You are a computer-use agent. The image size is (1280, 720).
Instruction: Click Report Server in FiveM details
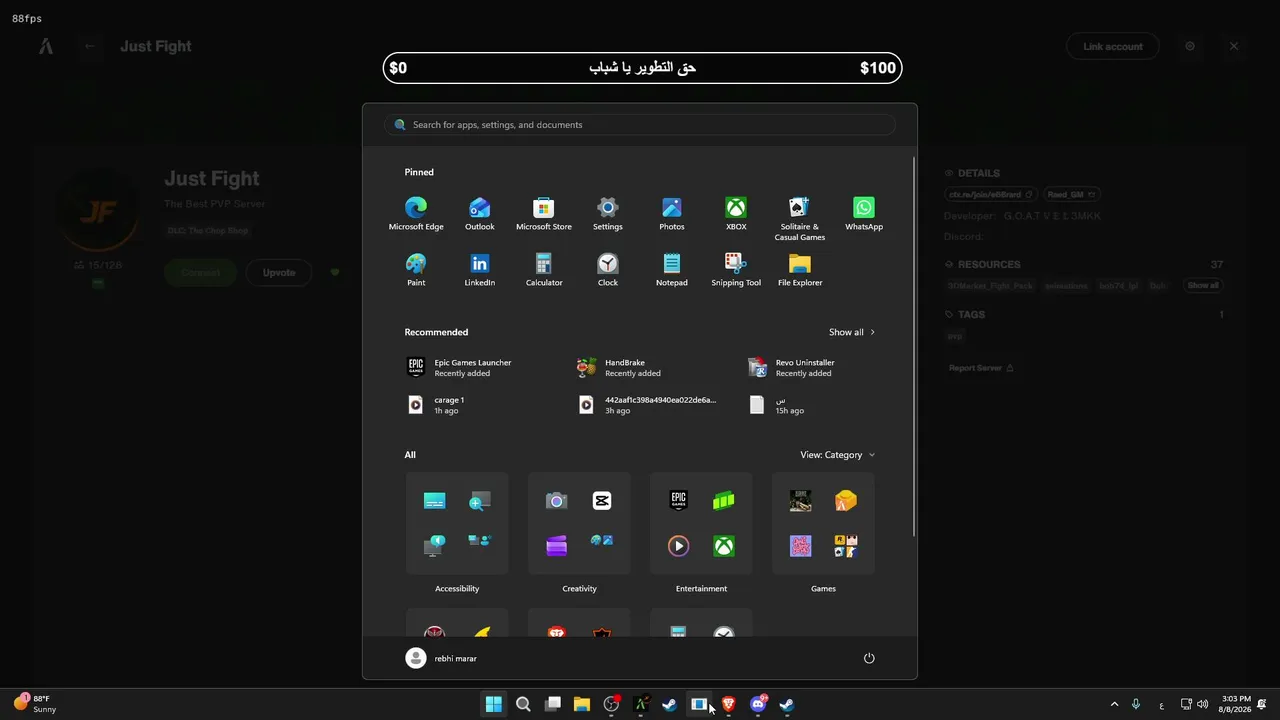[981, 368]
